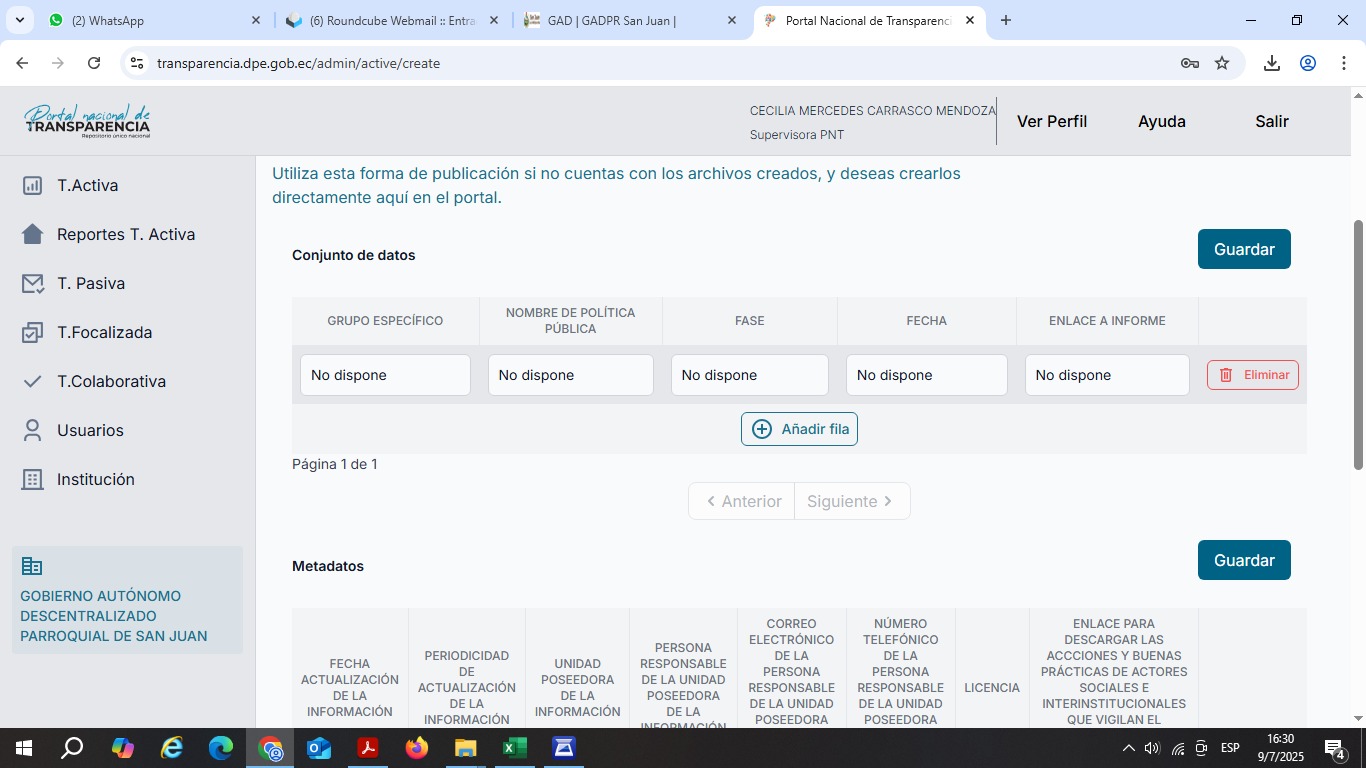Image resolution: width=1366 pixels, height=768 pixels.
Task: Click the browser reload page icon
Action: click(x=94, y=63)
